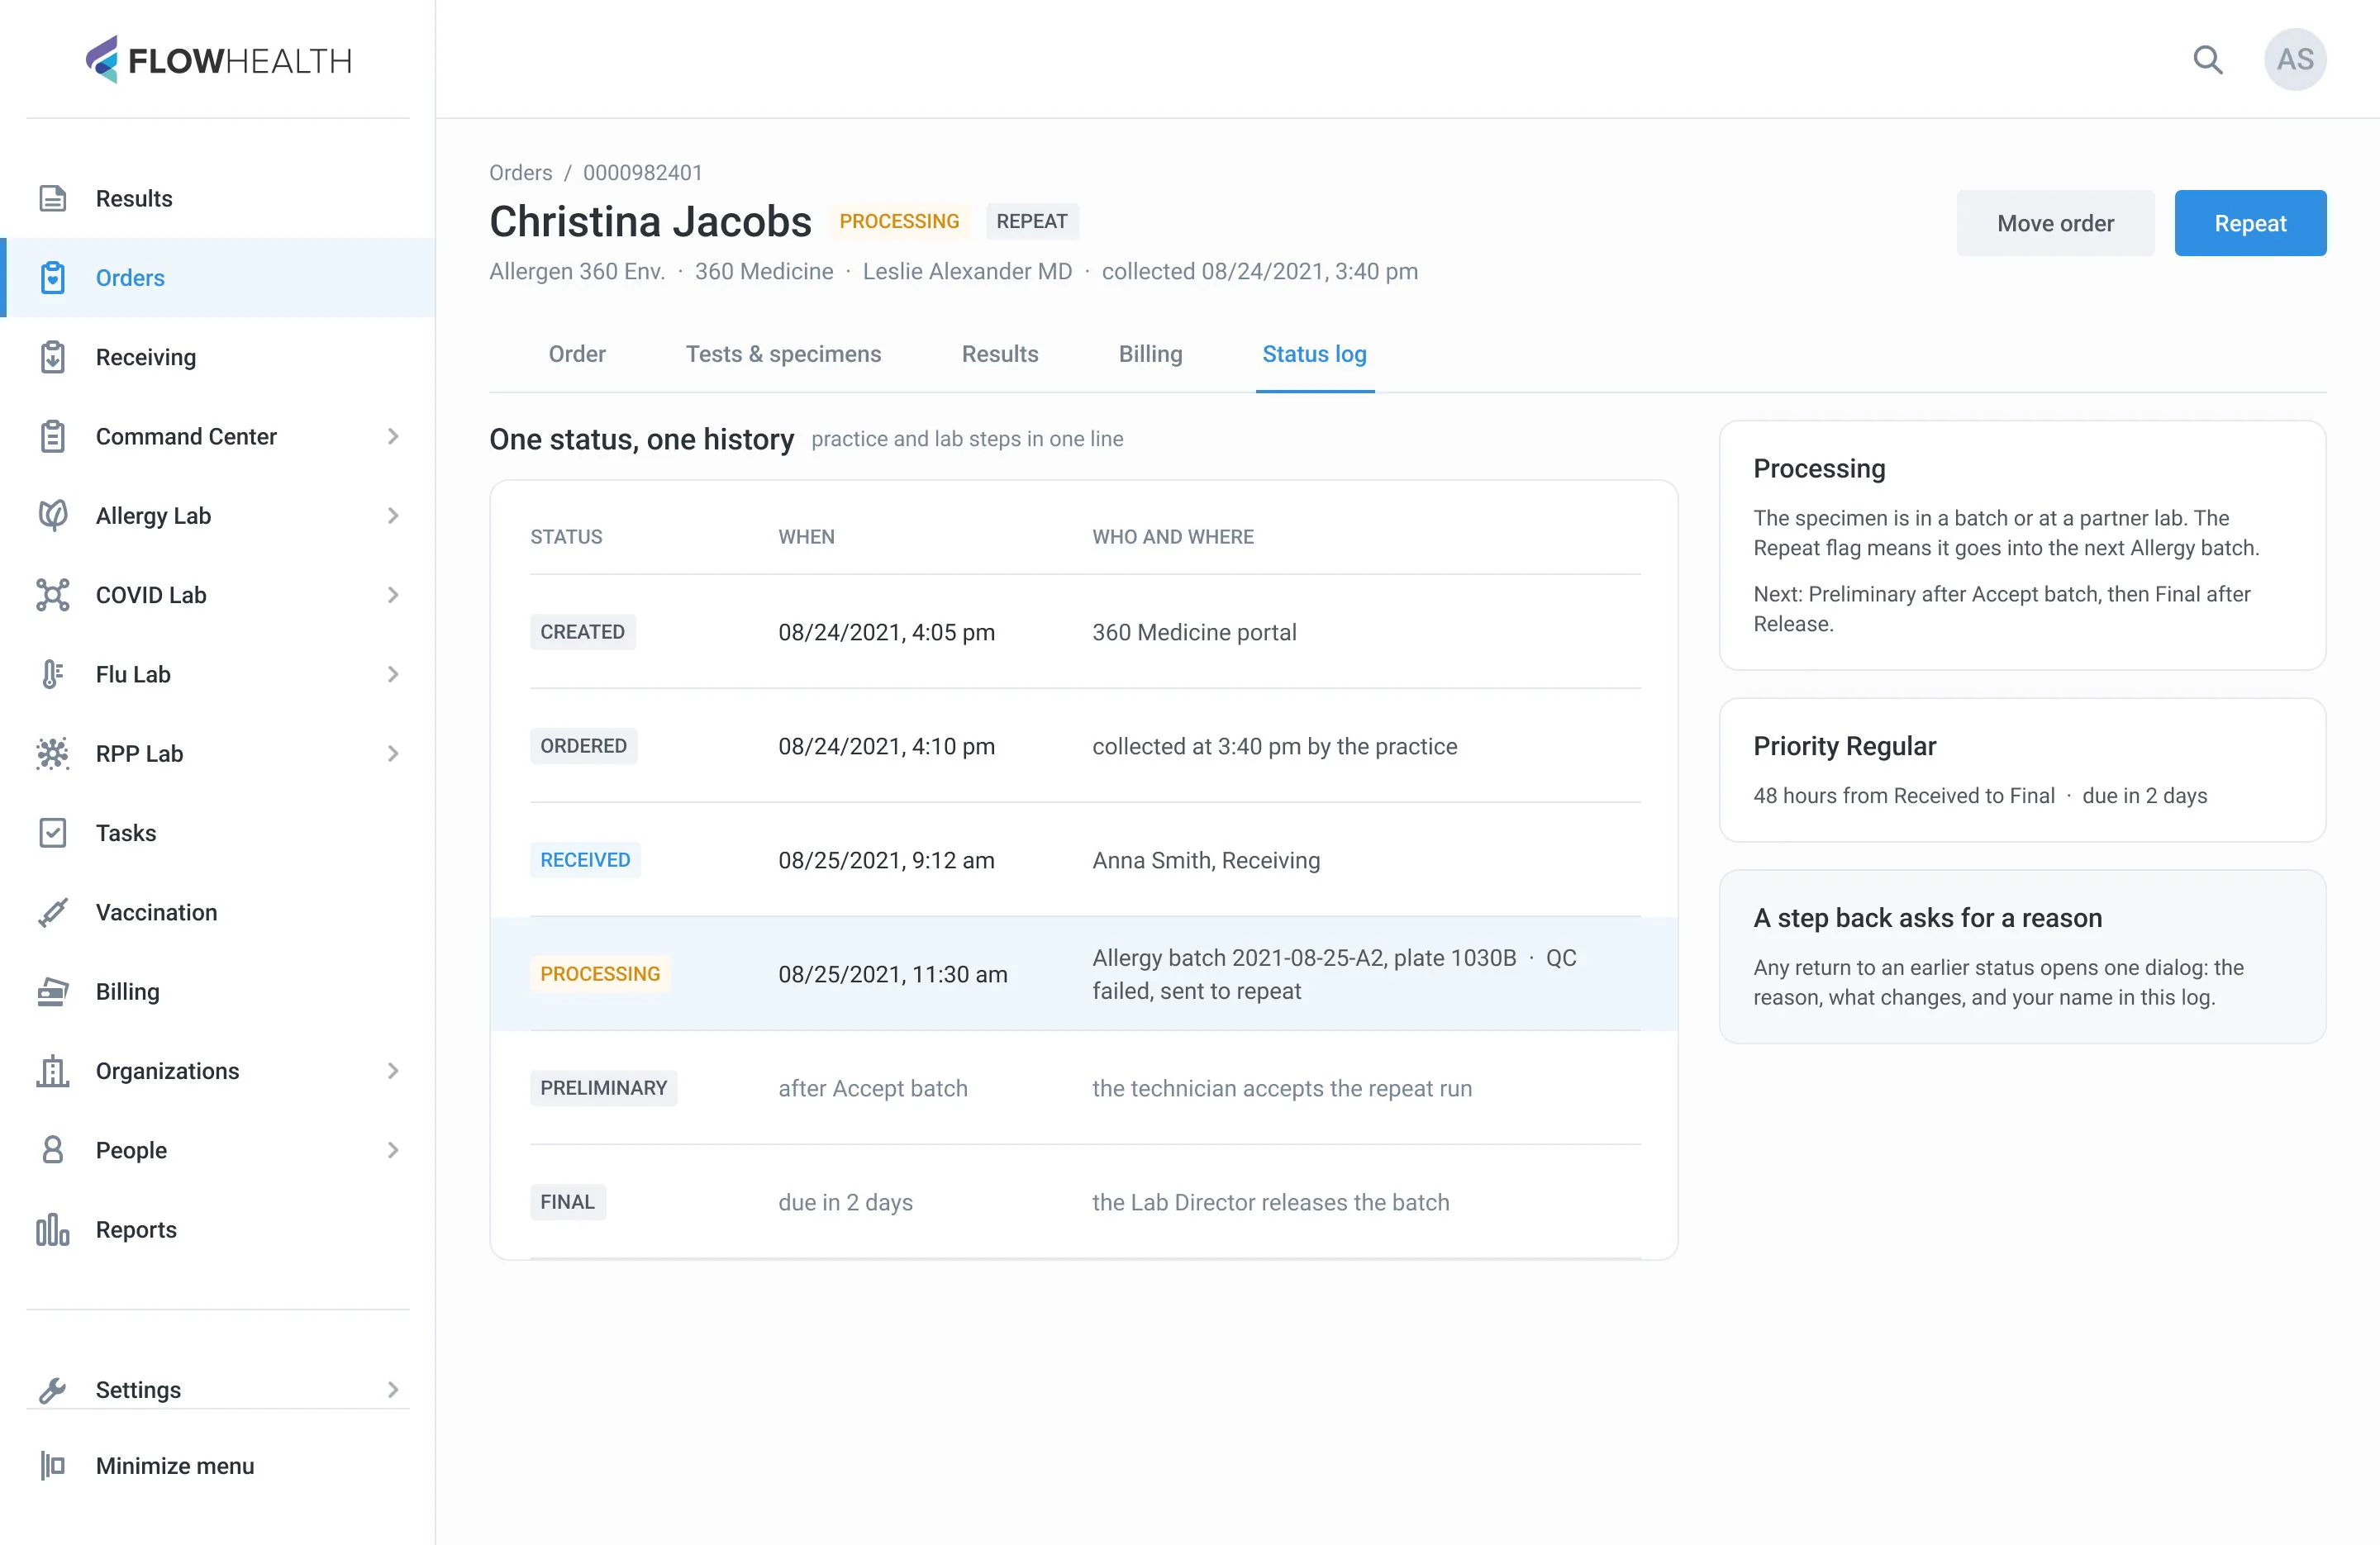
Task: Expand the Organizations chevron
Action: point(393,1071)
